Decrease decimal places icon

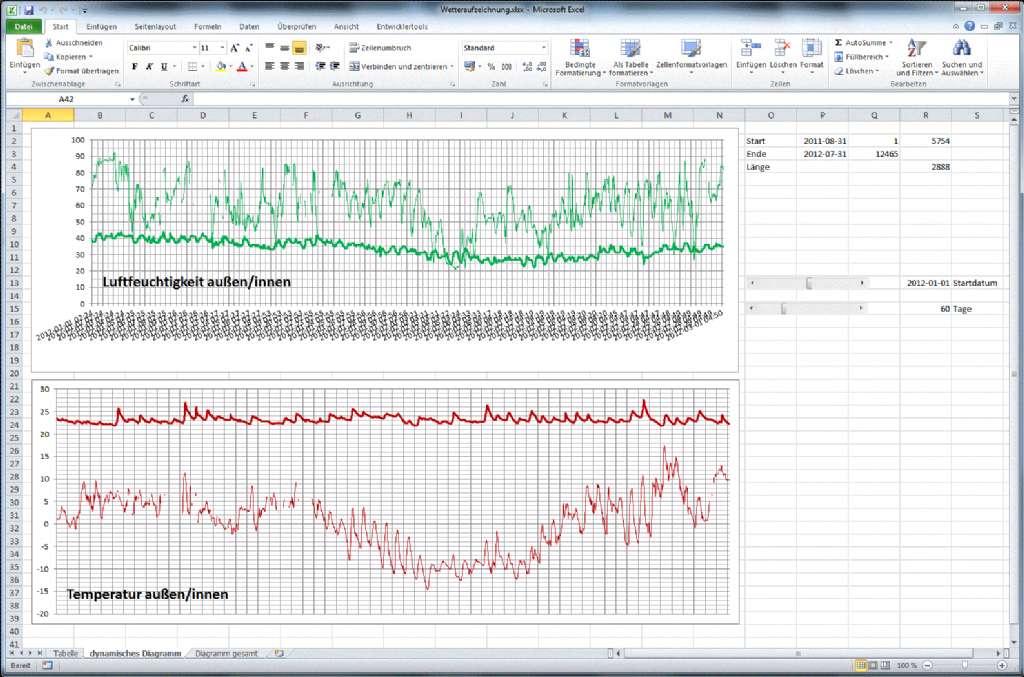click(x=542, y=67)
